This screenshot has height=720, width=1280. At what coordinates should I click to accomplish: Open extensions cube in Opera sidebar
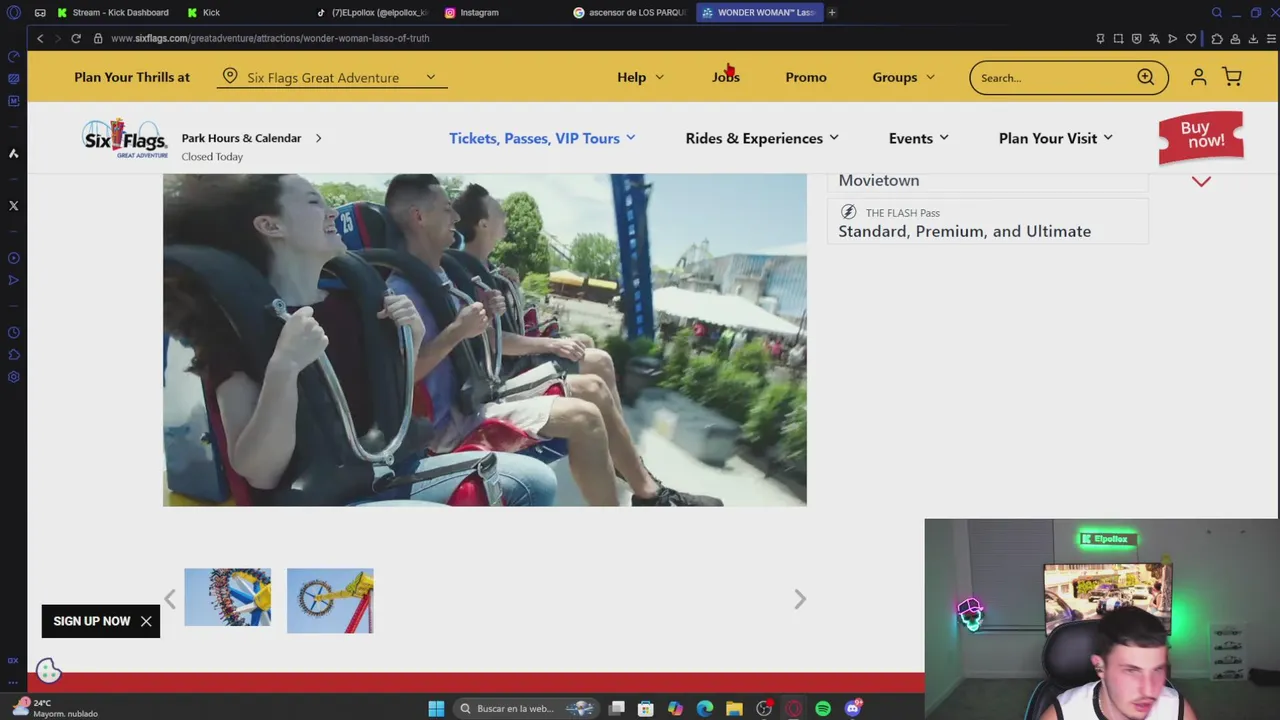click(14, 355)
